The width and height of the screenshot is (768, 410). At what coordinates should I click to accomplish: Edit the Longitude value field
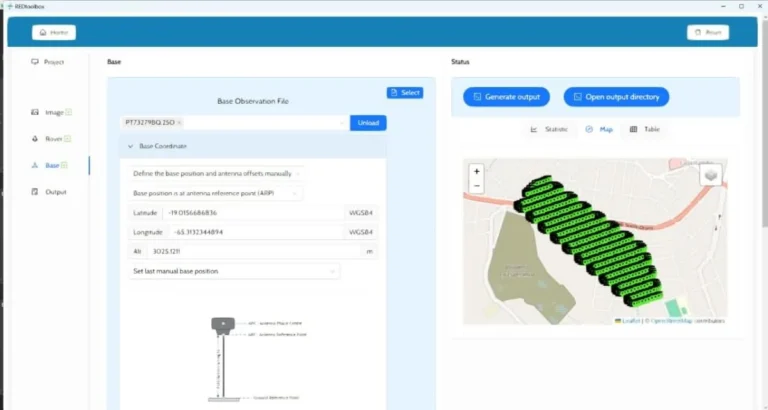pos(257,232)
